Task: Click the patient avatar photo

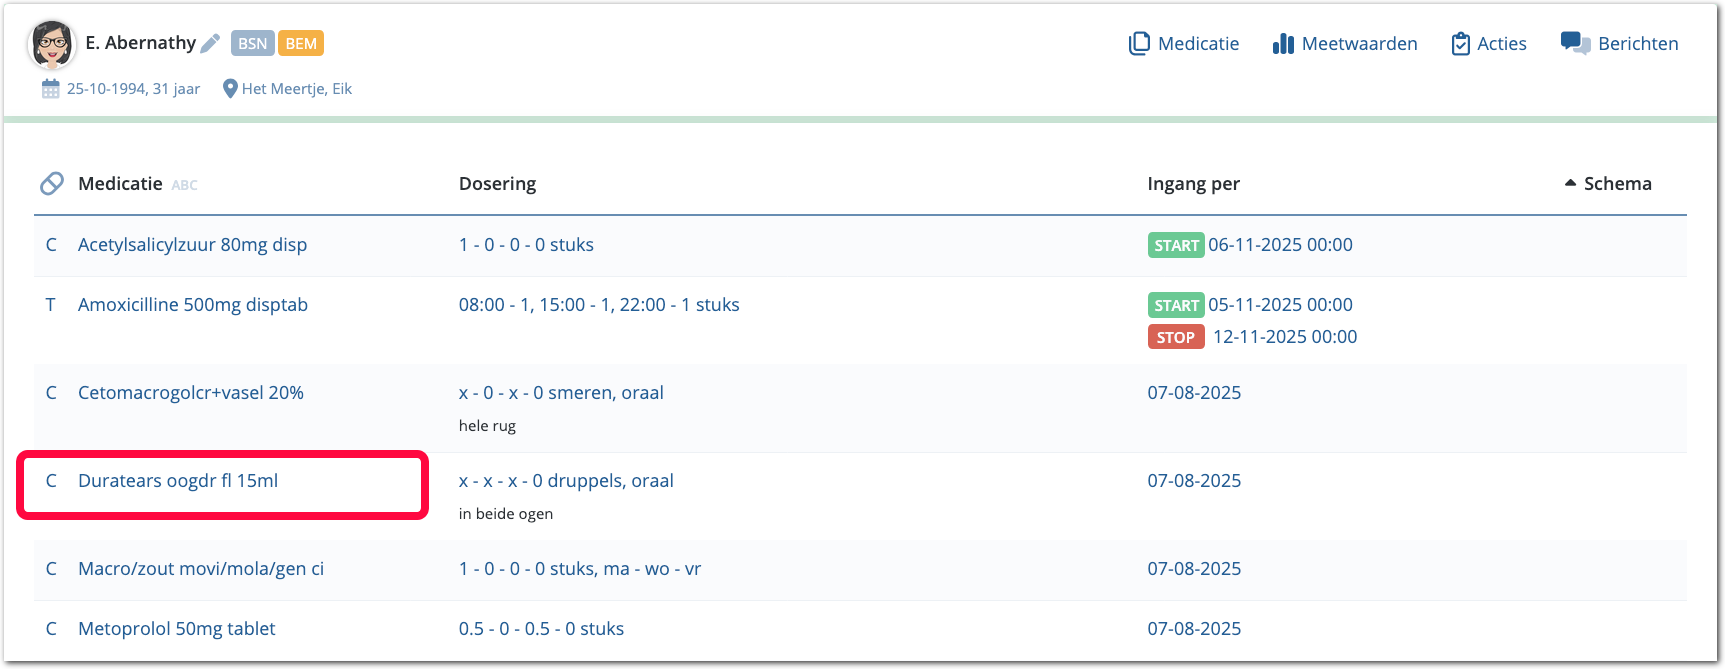Action: coord(51,44)
